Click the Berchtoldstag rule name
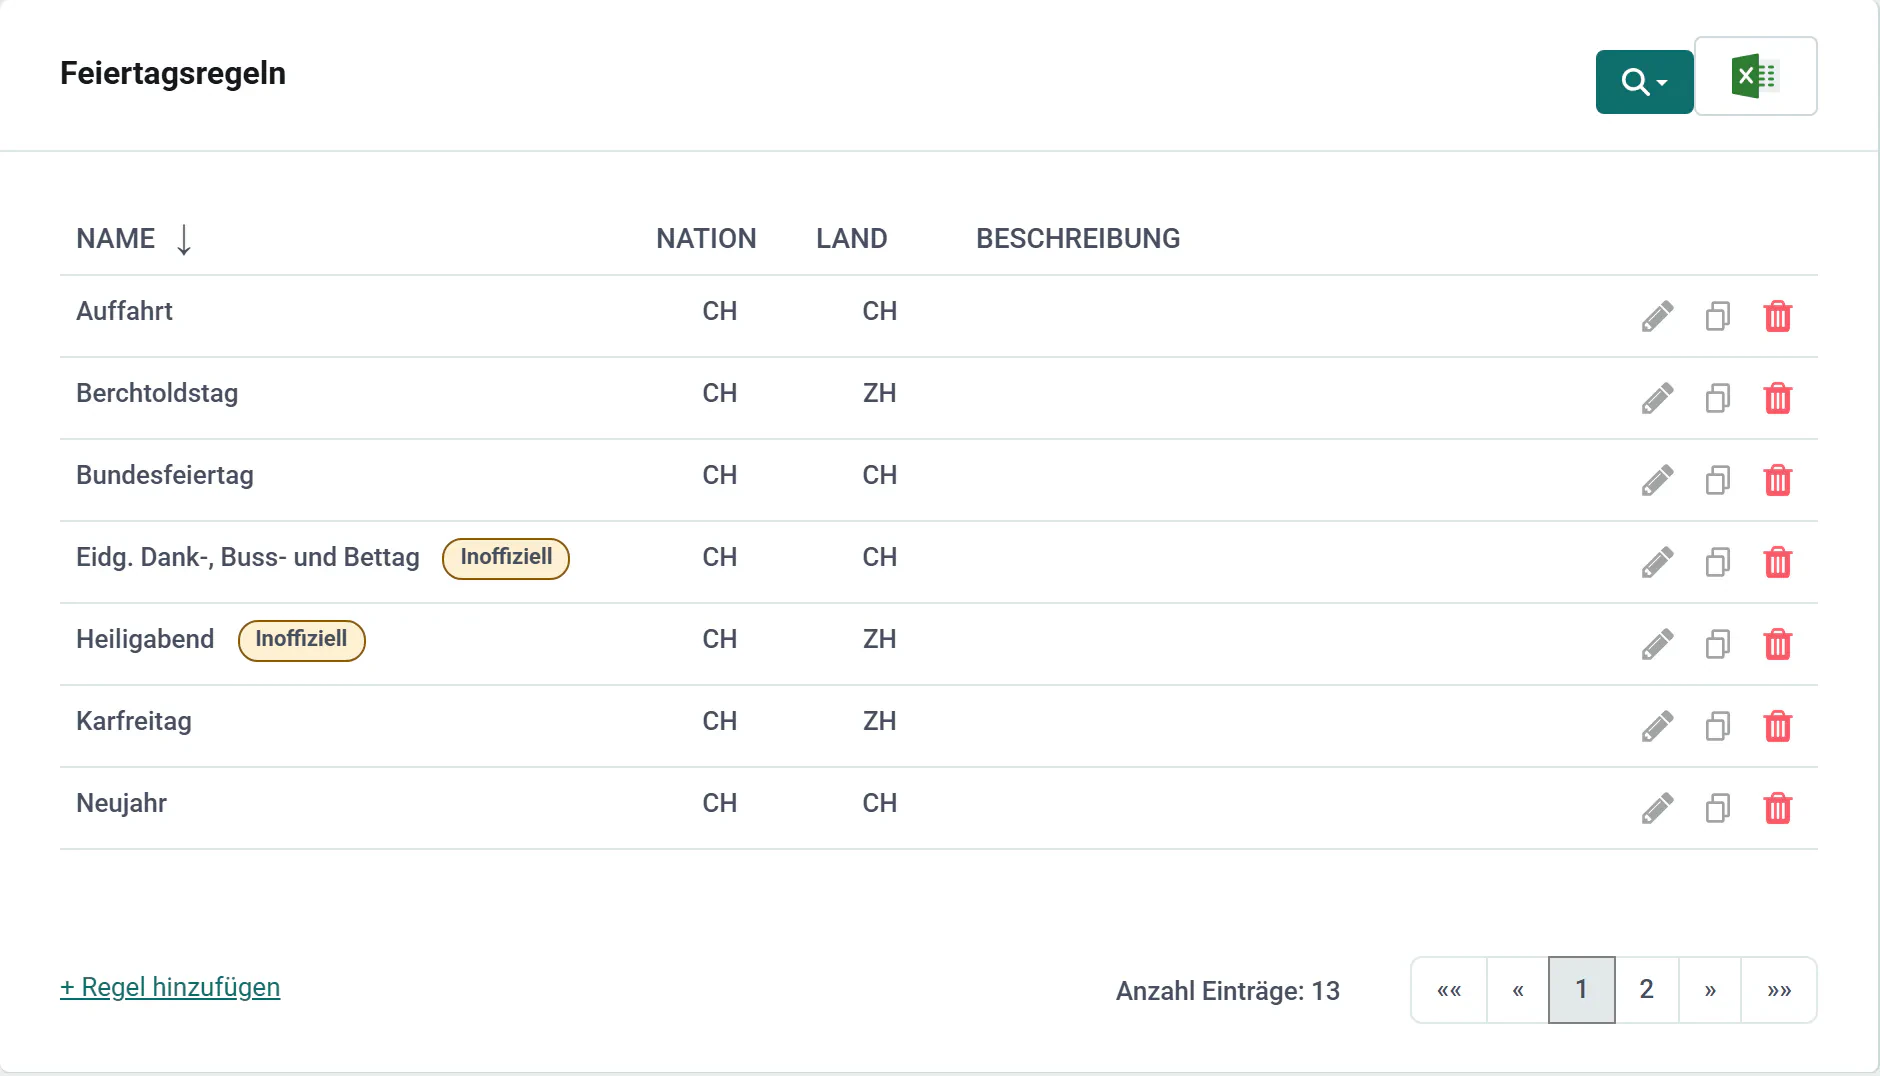Image resolution: width=1880 pixels, height=1076 pixels. [157, 393]
